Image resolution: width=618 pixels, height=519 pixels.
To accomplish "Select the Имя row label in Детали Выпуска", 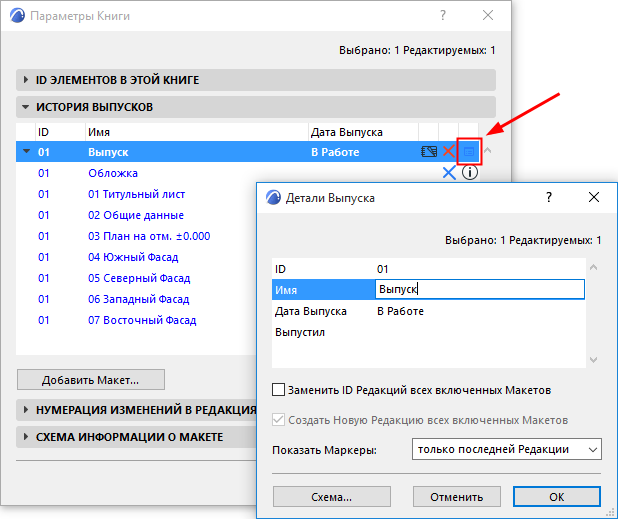I will [x=286, y=290].
